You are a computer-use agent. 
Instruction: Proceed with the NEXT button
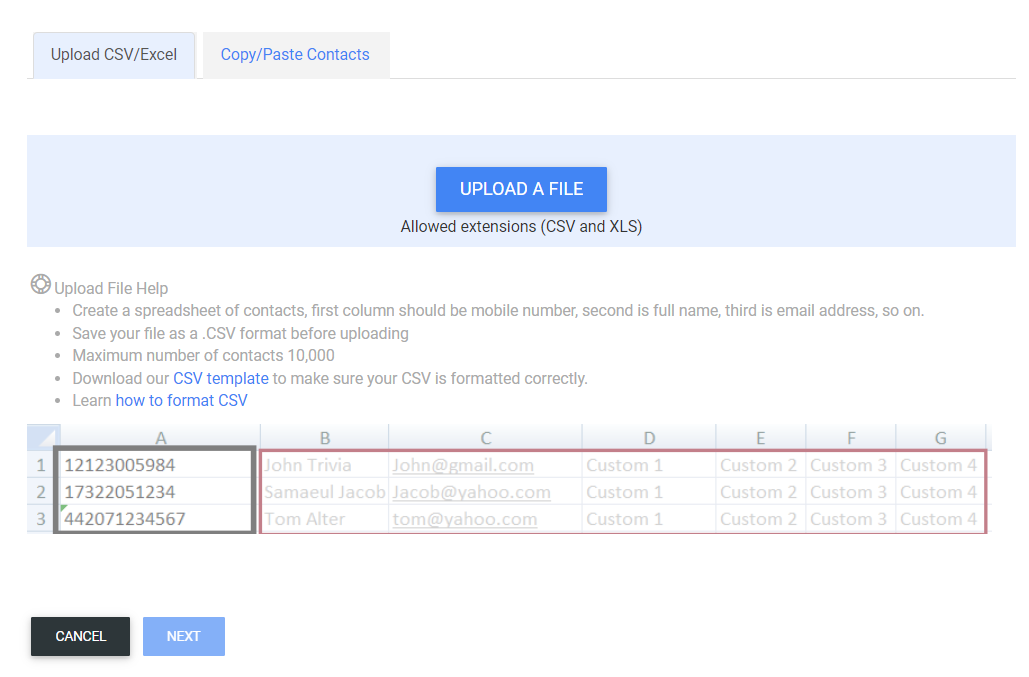[x=184, y=636]
